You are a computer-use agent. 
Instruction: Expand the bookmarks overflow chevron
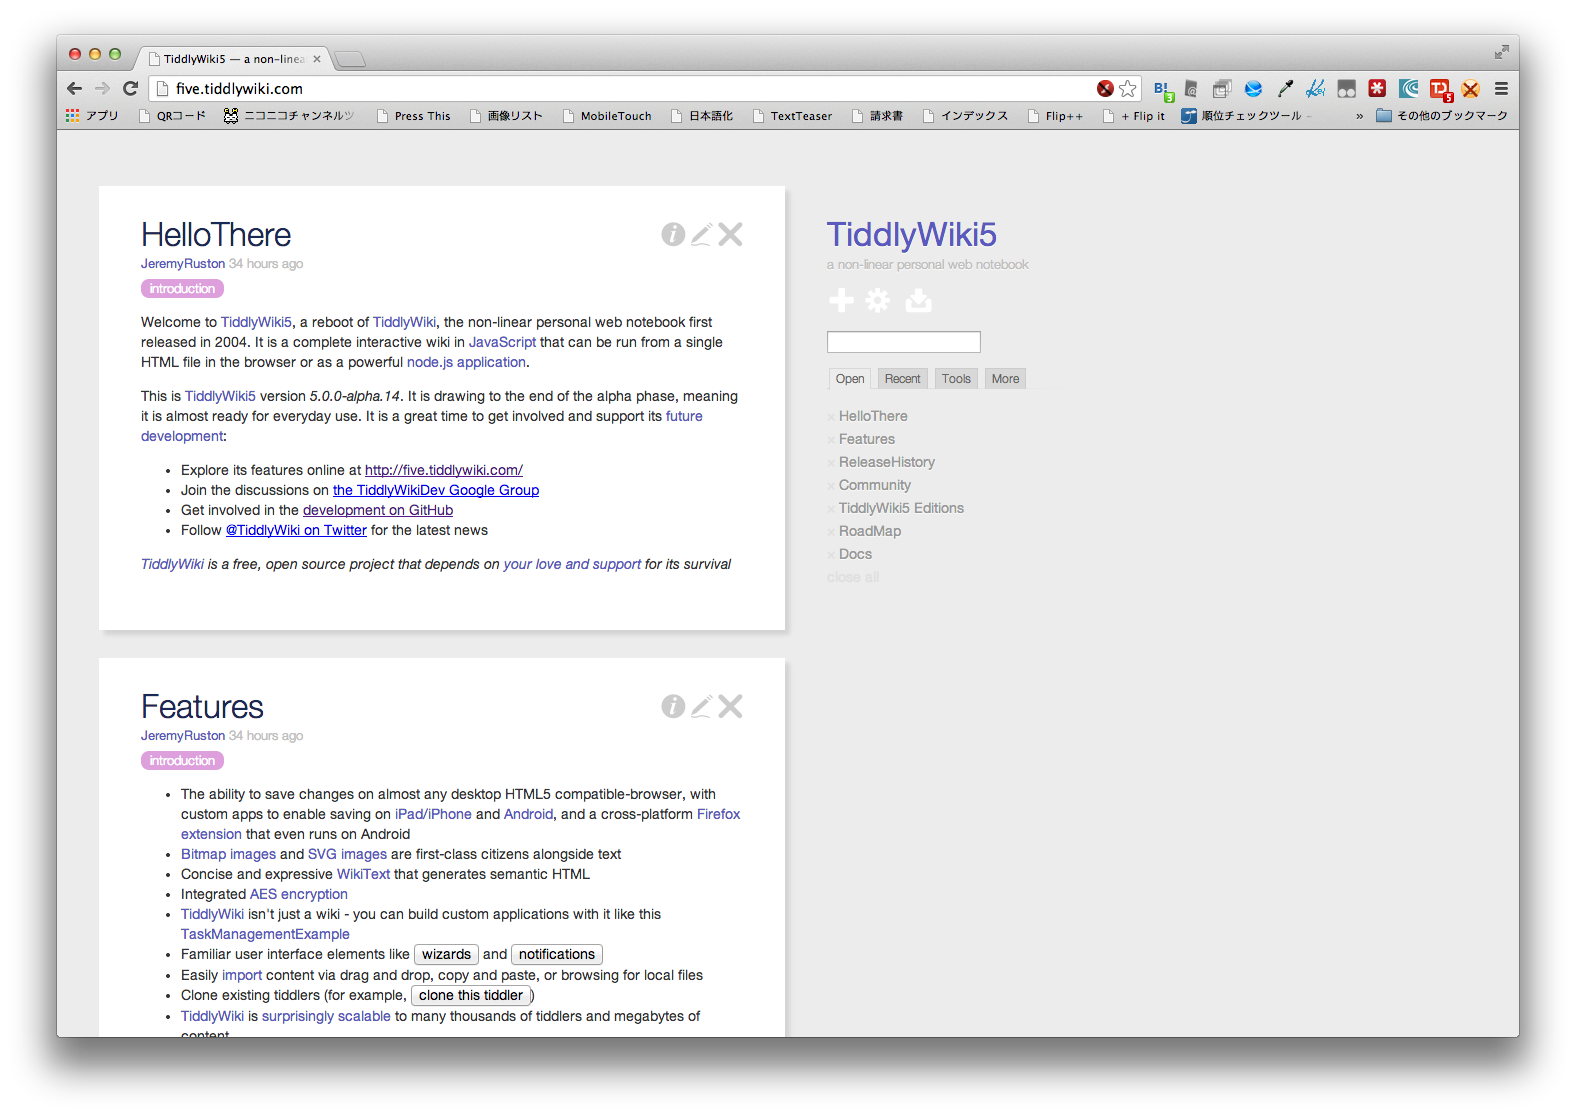pos(1359,116)
